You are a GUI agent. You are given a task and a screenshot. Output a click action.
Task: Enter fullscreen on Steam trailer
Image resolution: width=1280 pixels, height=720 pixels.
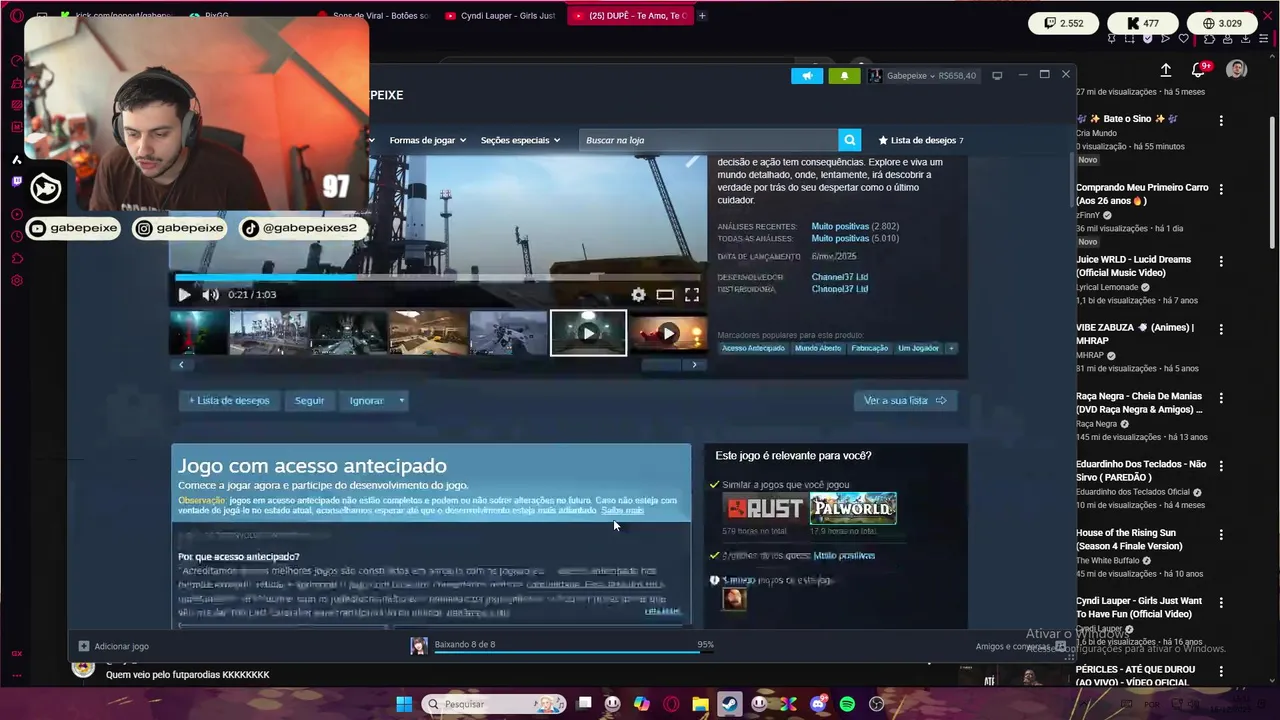click(x=692, y=295)
